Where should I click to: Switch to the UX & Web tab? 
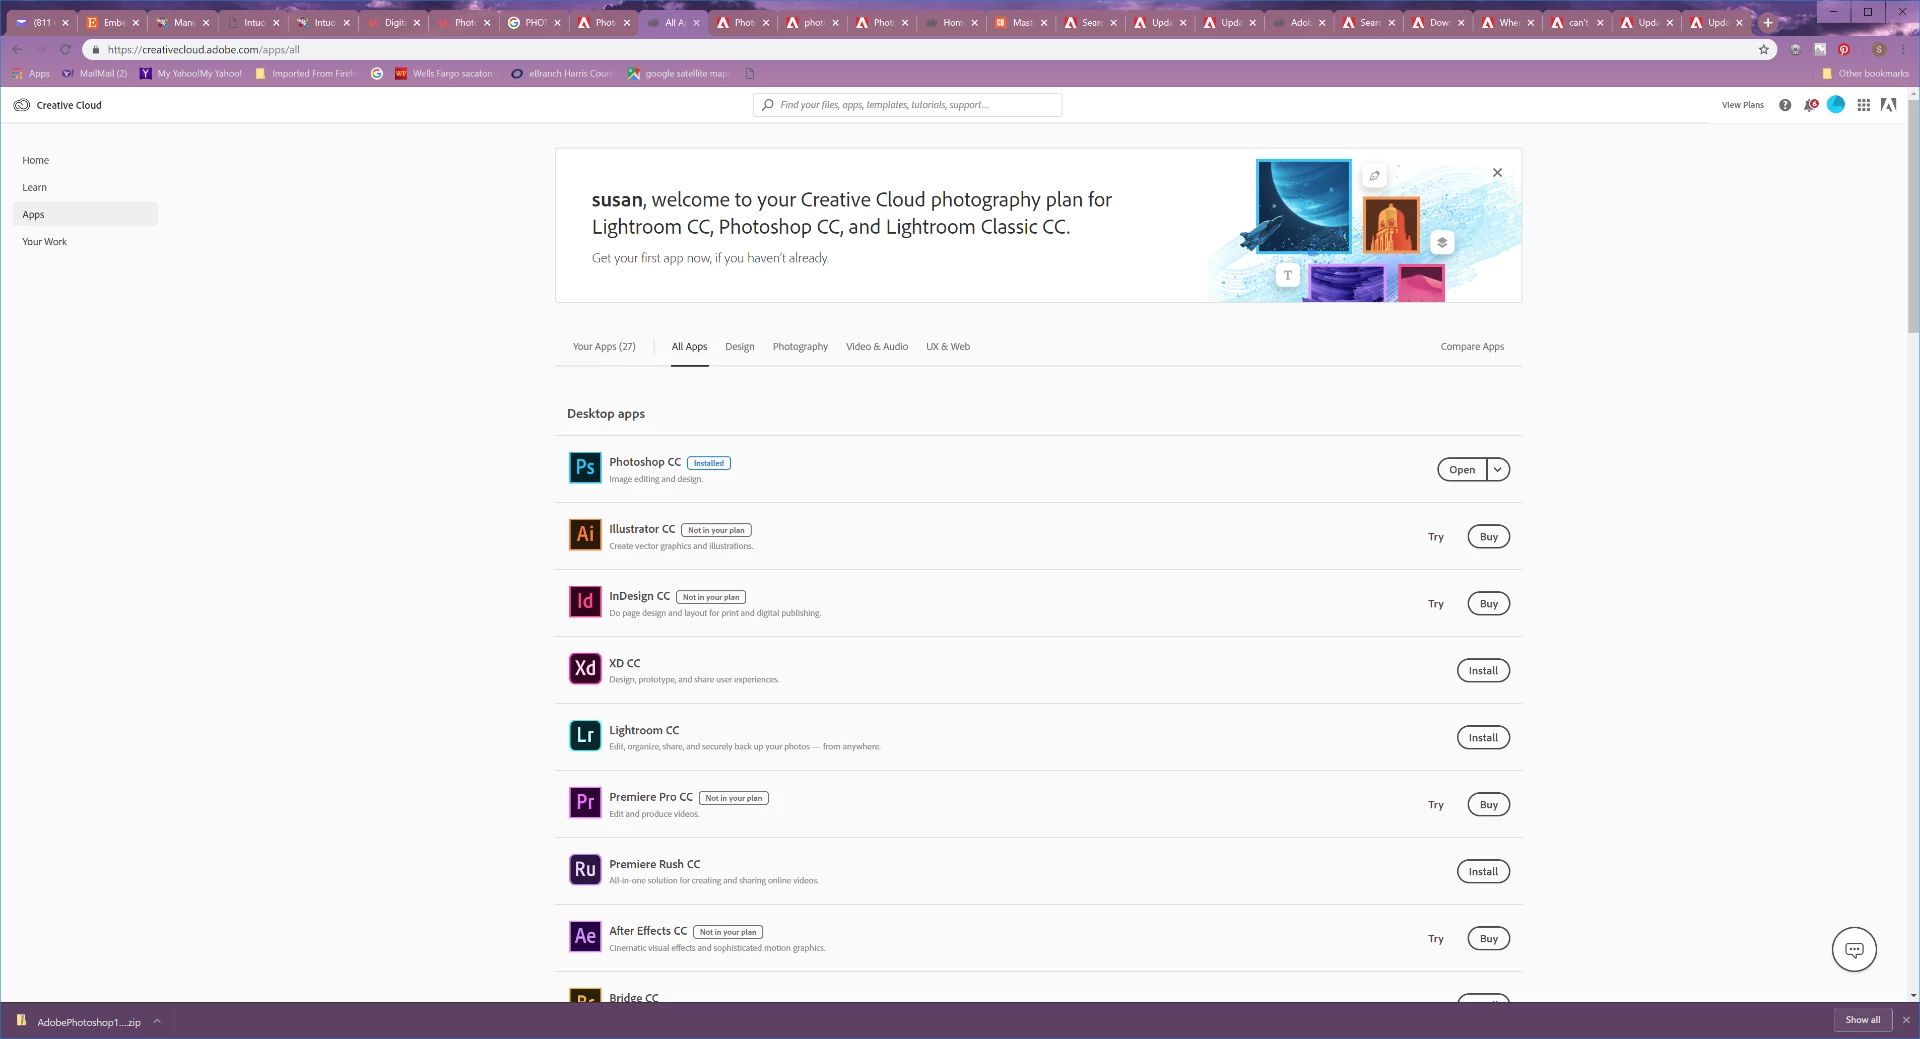click(948, 347)
